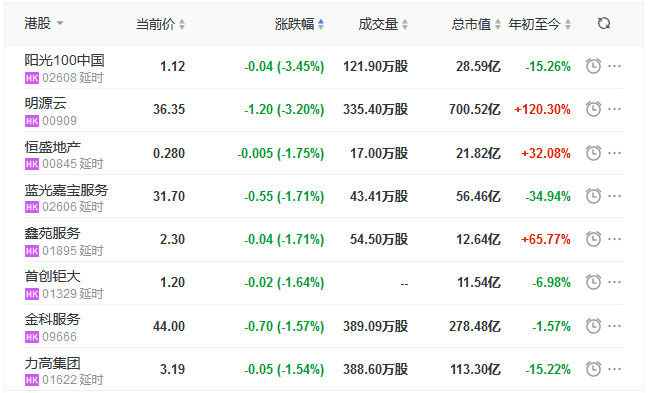Select the -34.94% year-to-date value
The height and width of the screenshot is (393, 648).
[x=548, y=196]
